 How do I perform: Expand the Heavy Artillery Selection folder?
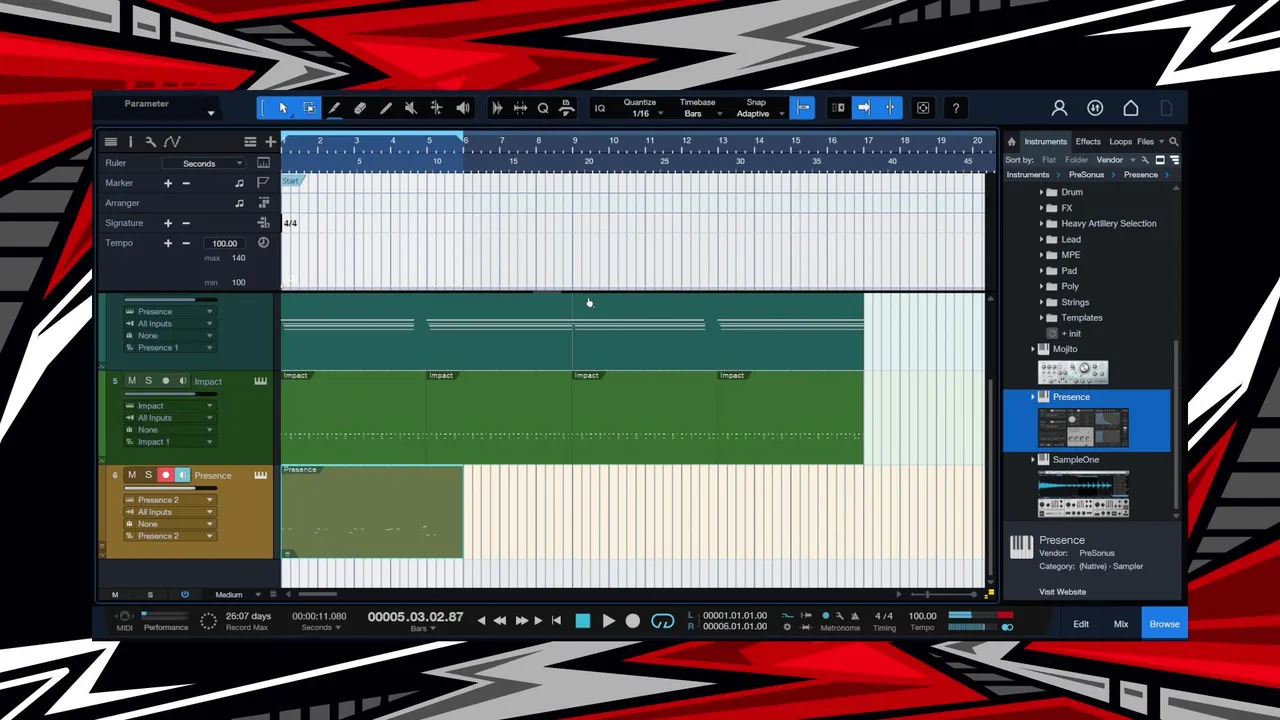[x=1041, y=224]
